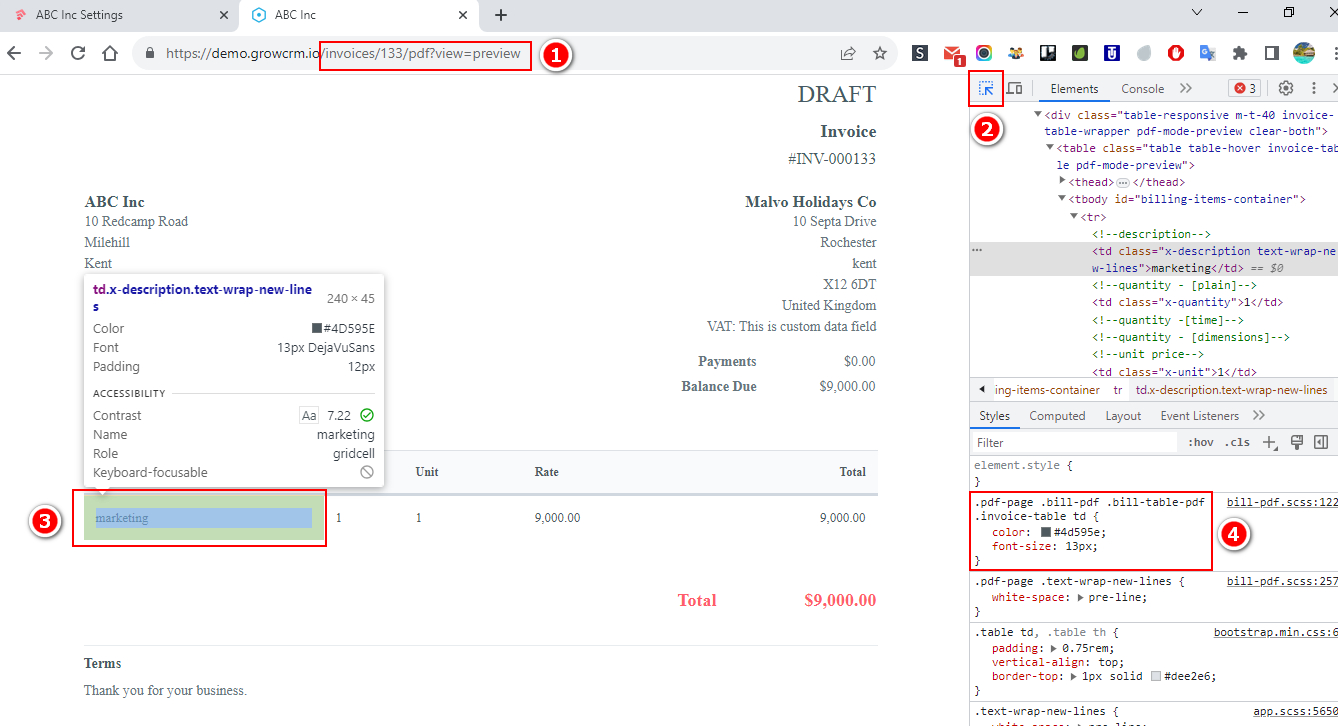Click the styles Filter input field
Image resolution: width=1338 pixels, height=726 pixels.
1075,442
